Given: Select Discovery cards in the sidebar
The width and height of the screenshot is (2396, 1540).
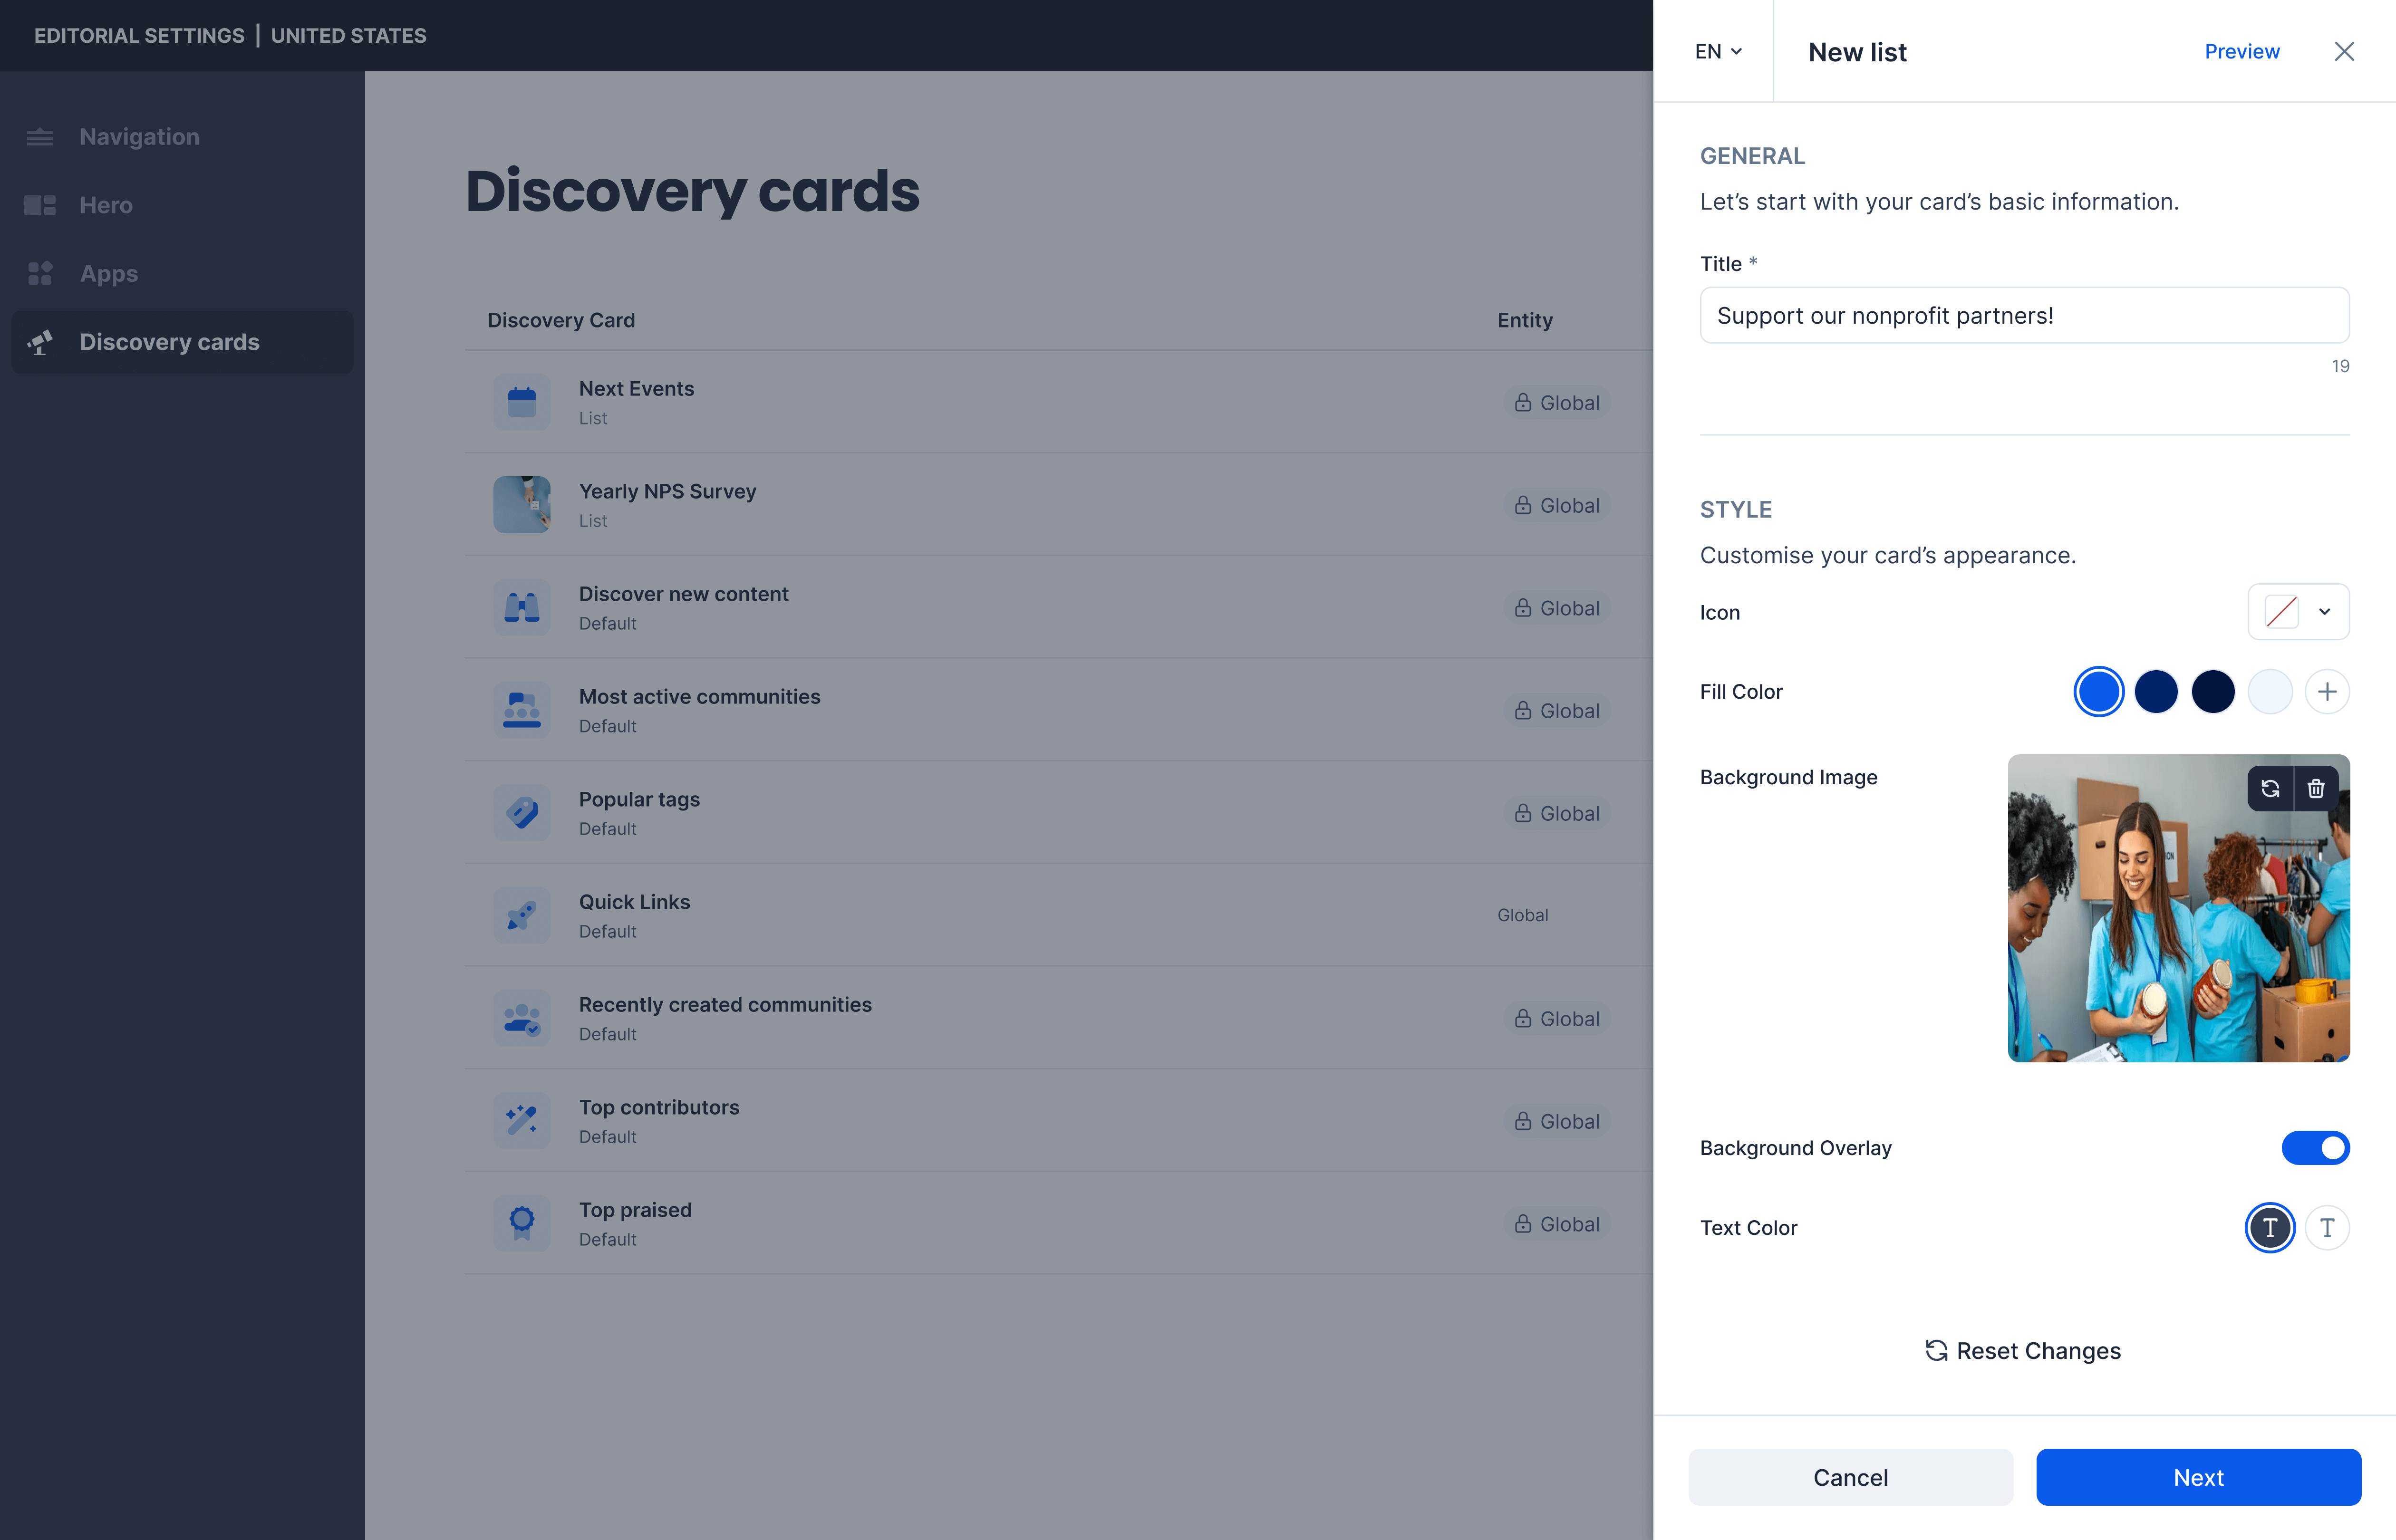Looking at the screenshot, I should (x=182, y=342).
